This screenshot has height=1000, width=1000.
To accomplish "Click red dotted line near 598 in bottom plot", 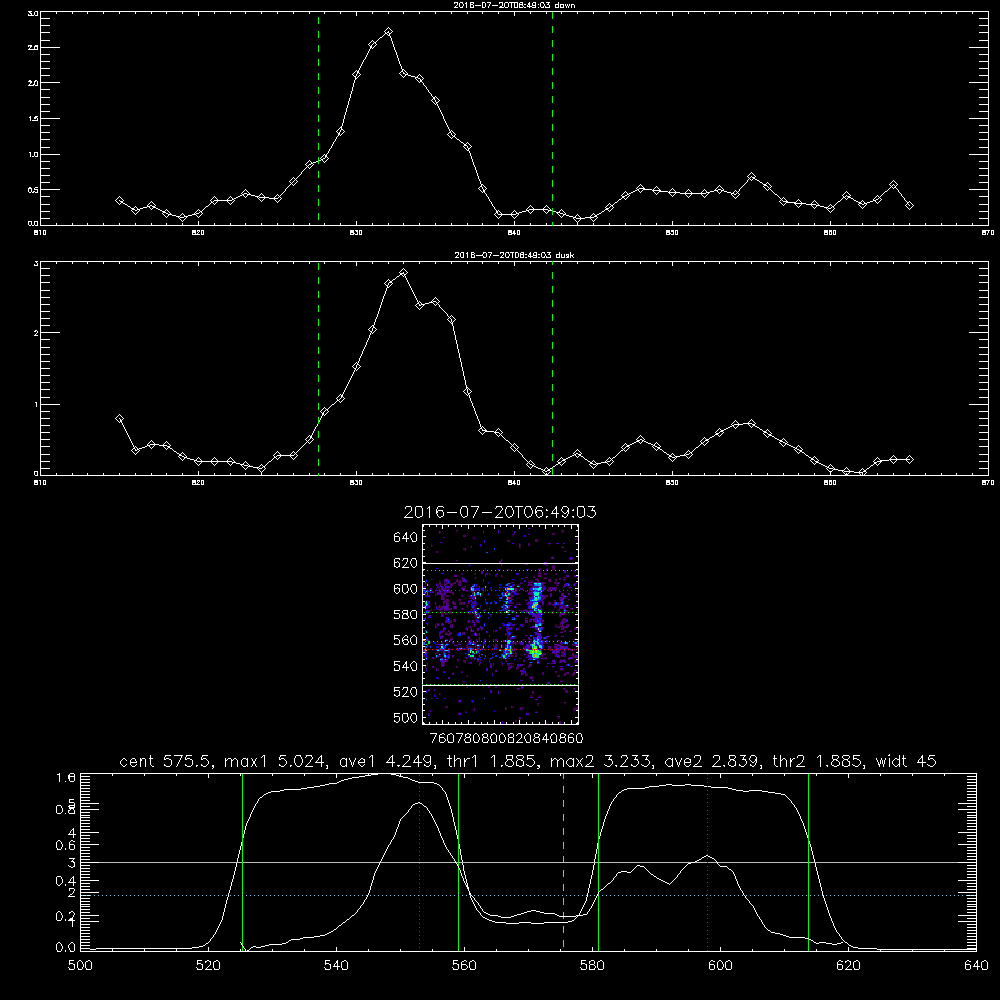I will [707, 861].
